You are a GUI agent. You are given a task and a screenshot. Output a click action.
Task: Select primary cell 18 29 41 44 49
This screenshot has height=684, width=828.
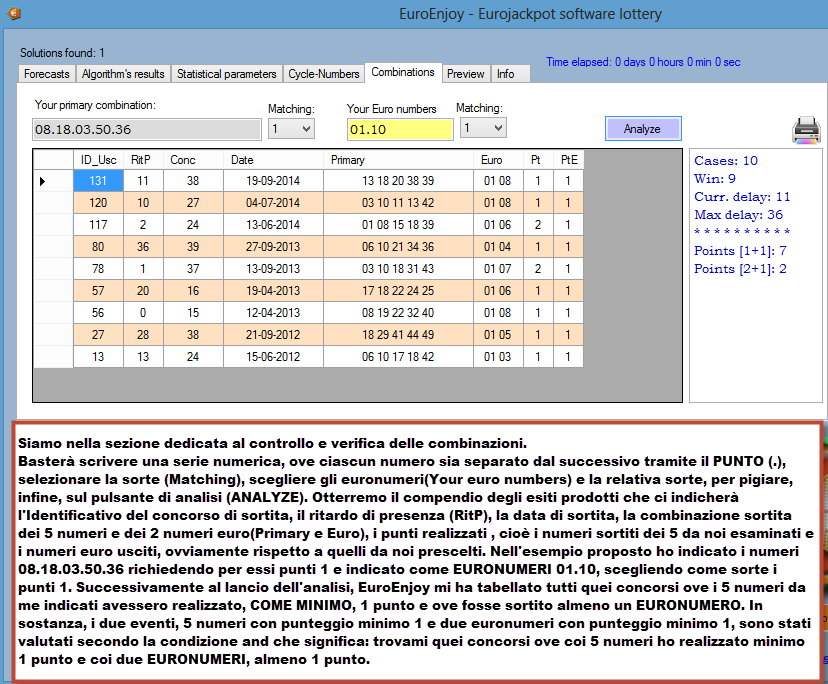tap(398, 335)
